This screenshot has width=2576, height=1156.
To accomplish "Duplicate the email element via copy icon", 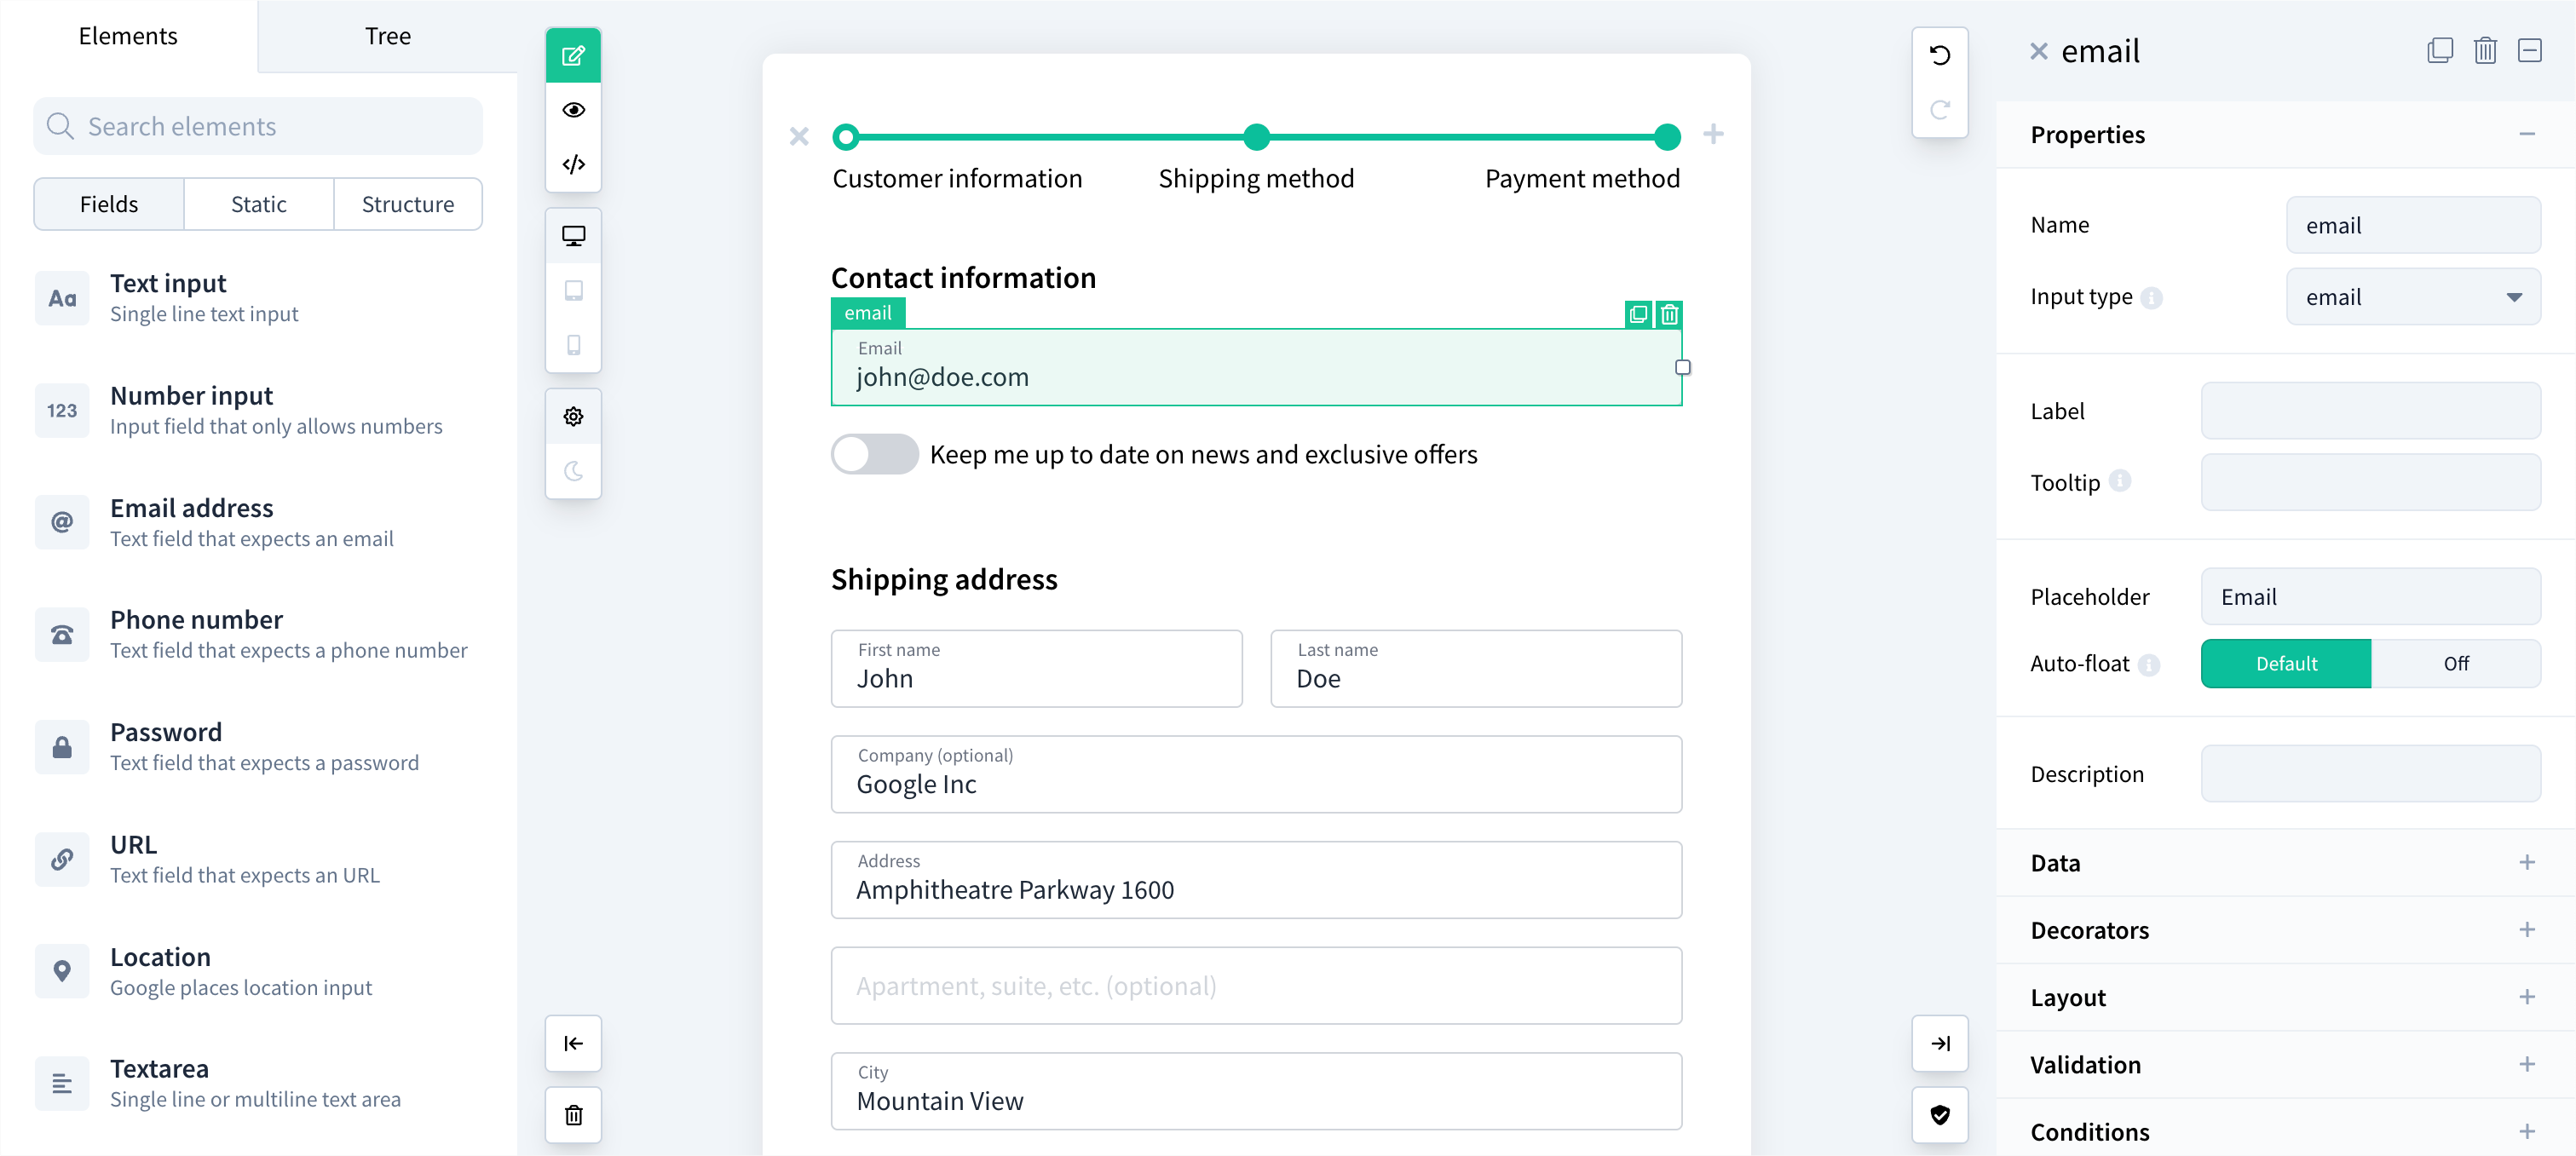I will coord(1637,314).
